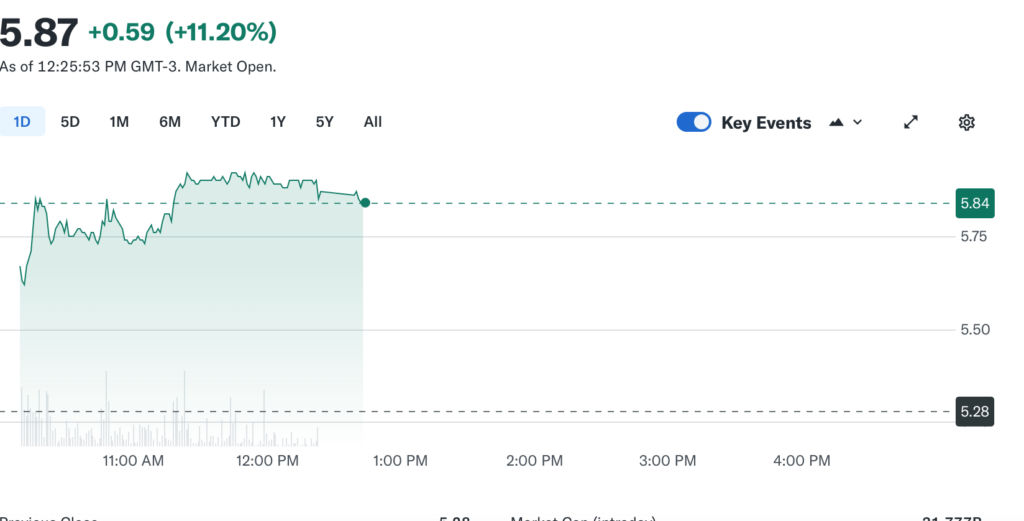View the 5Y chart range
Image resolution: width=1024 pixels, height=521 pixels.
click(324, 122)
